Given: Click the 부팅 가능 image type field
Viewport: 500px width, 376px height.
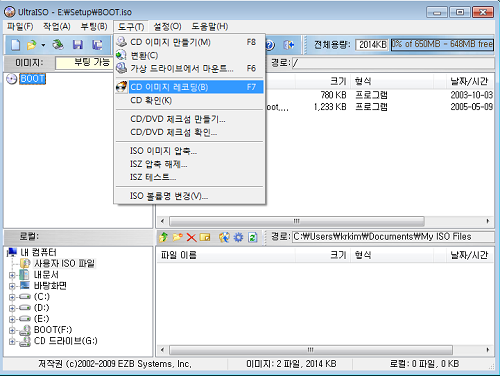Looking at the screenshot, I should (x=84, y=63).
